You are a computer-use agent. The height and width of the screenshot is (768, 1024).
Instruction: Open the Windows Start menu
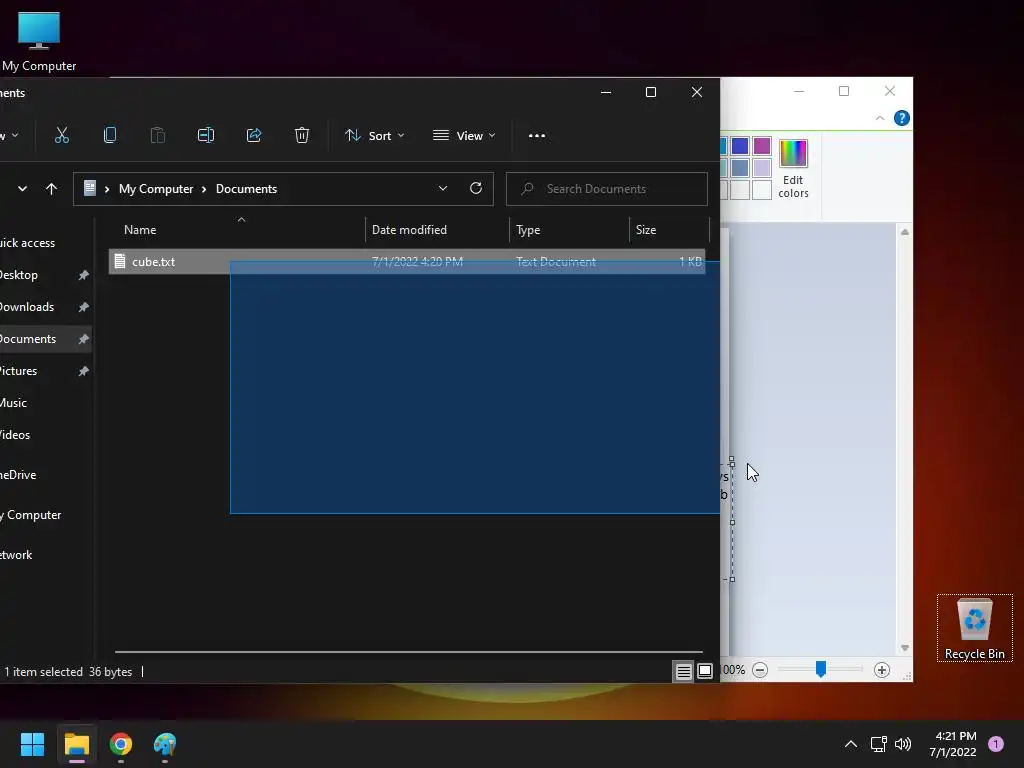(x=32, y=744)
